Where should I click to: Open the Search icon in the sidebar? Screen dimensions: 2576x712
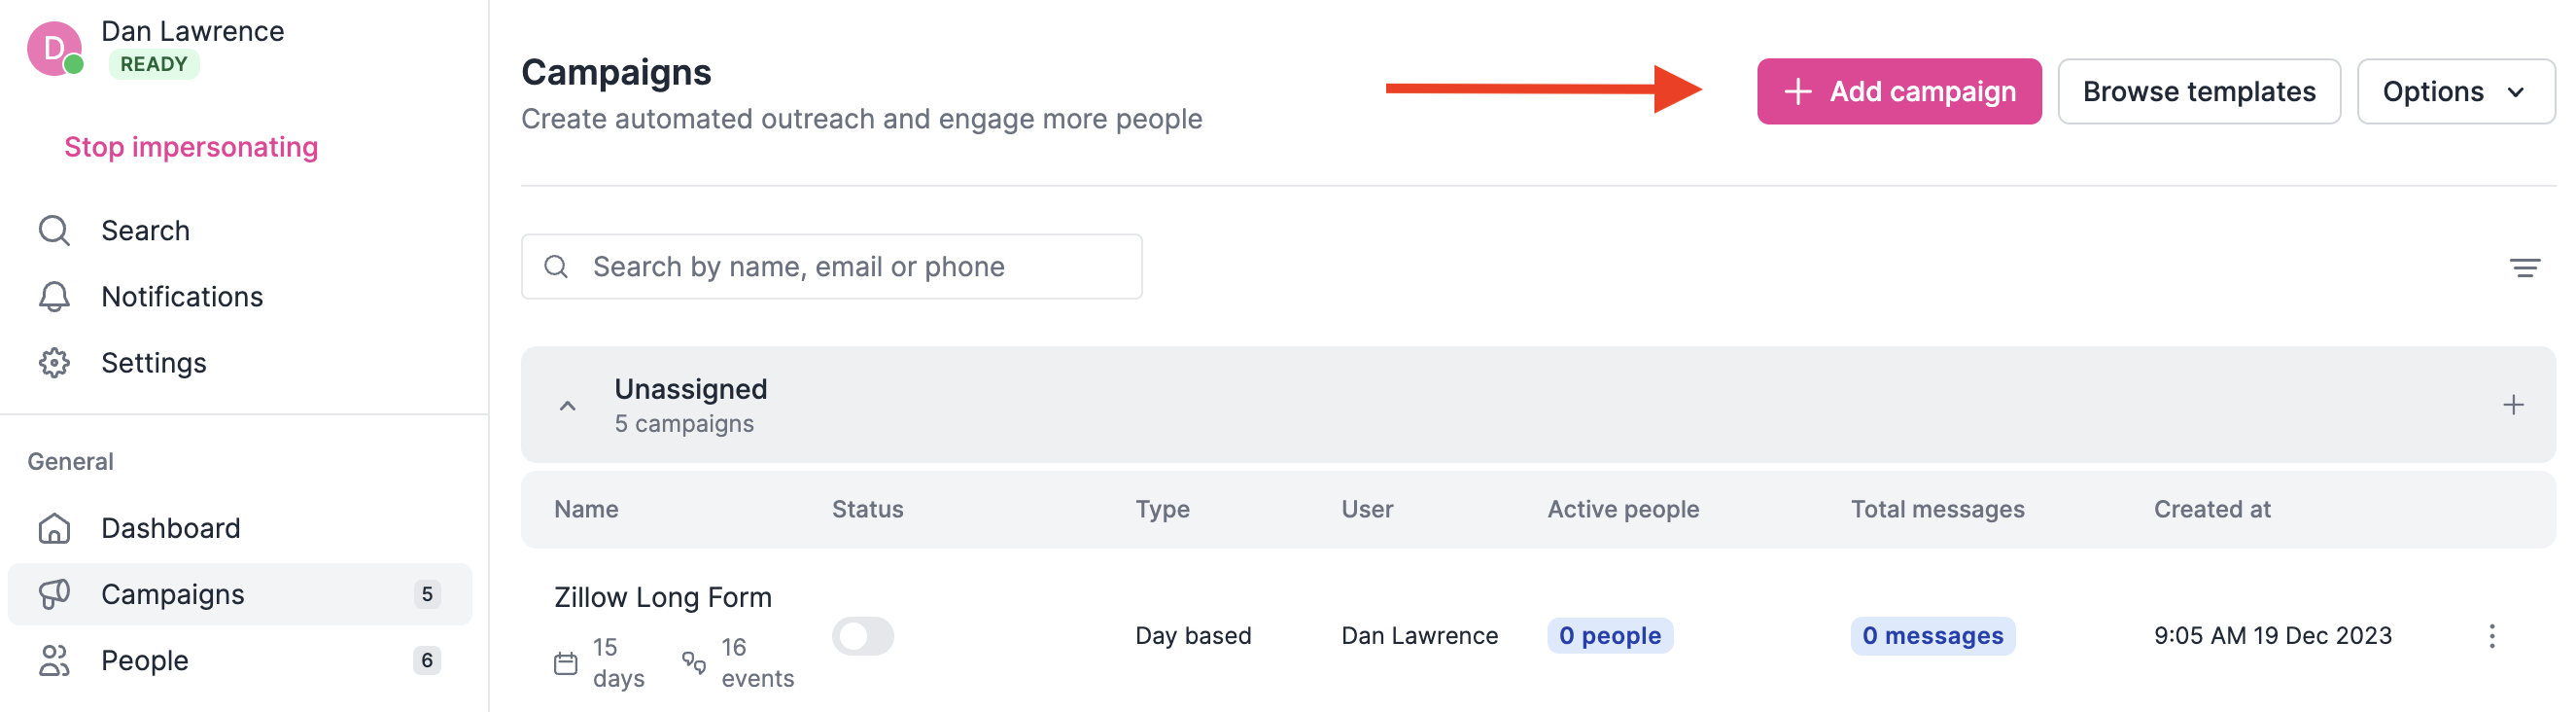point(55,230)
